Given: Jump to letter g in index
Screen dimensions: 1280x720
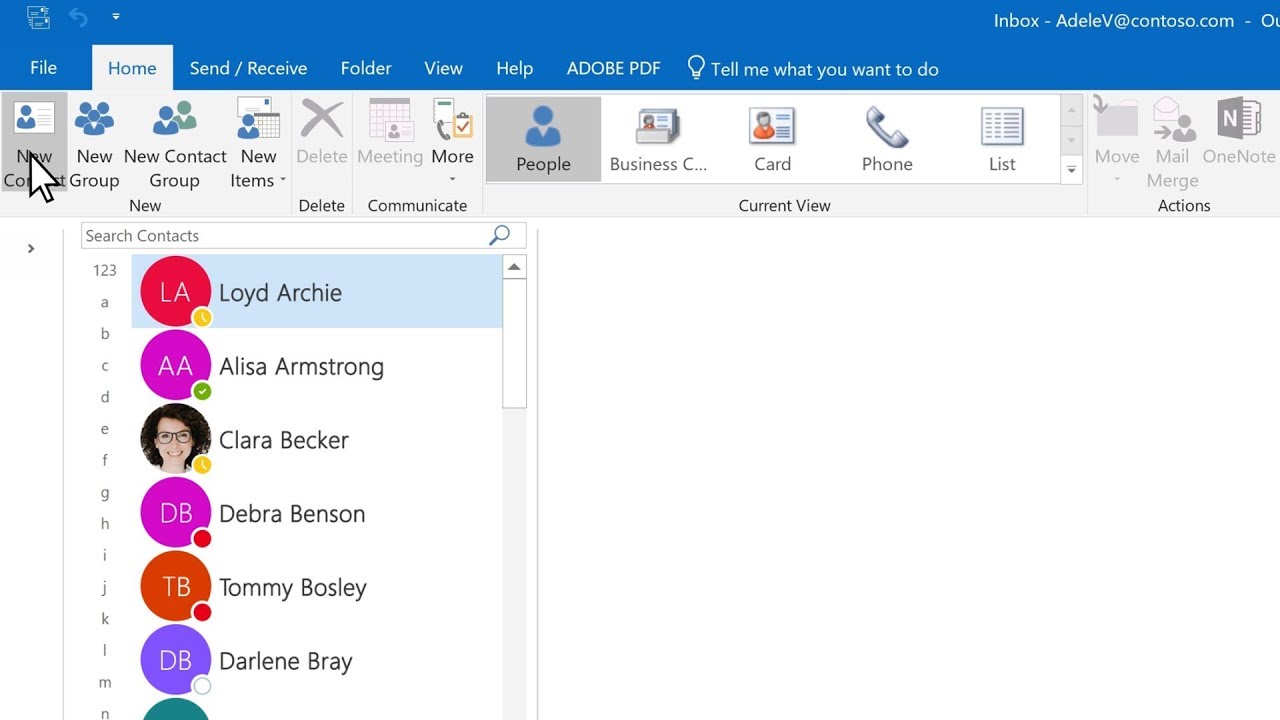Looking at the screenshot, I should [105, 492].
